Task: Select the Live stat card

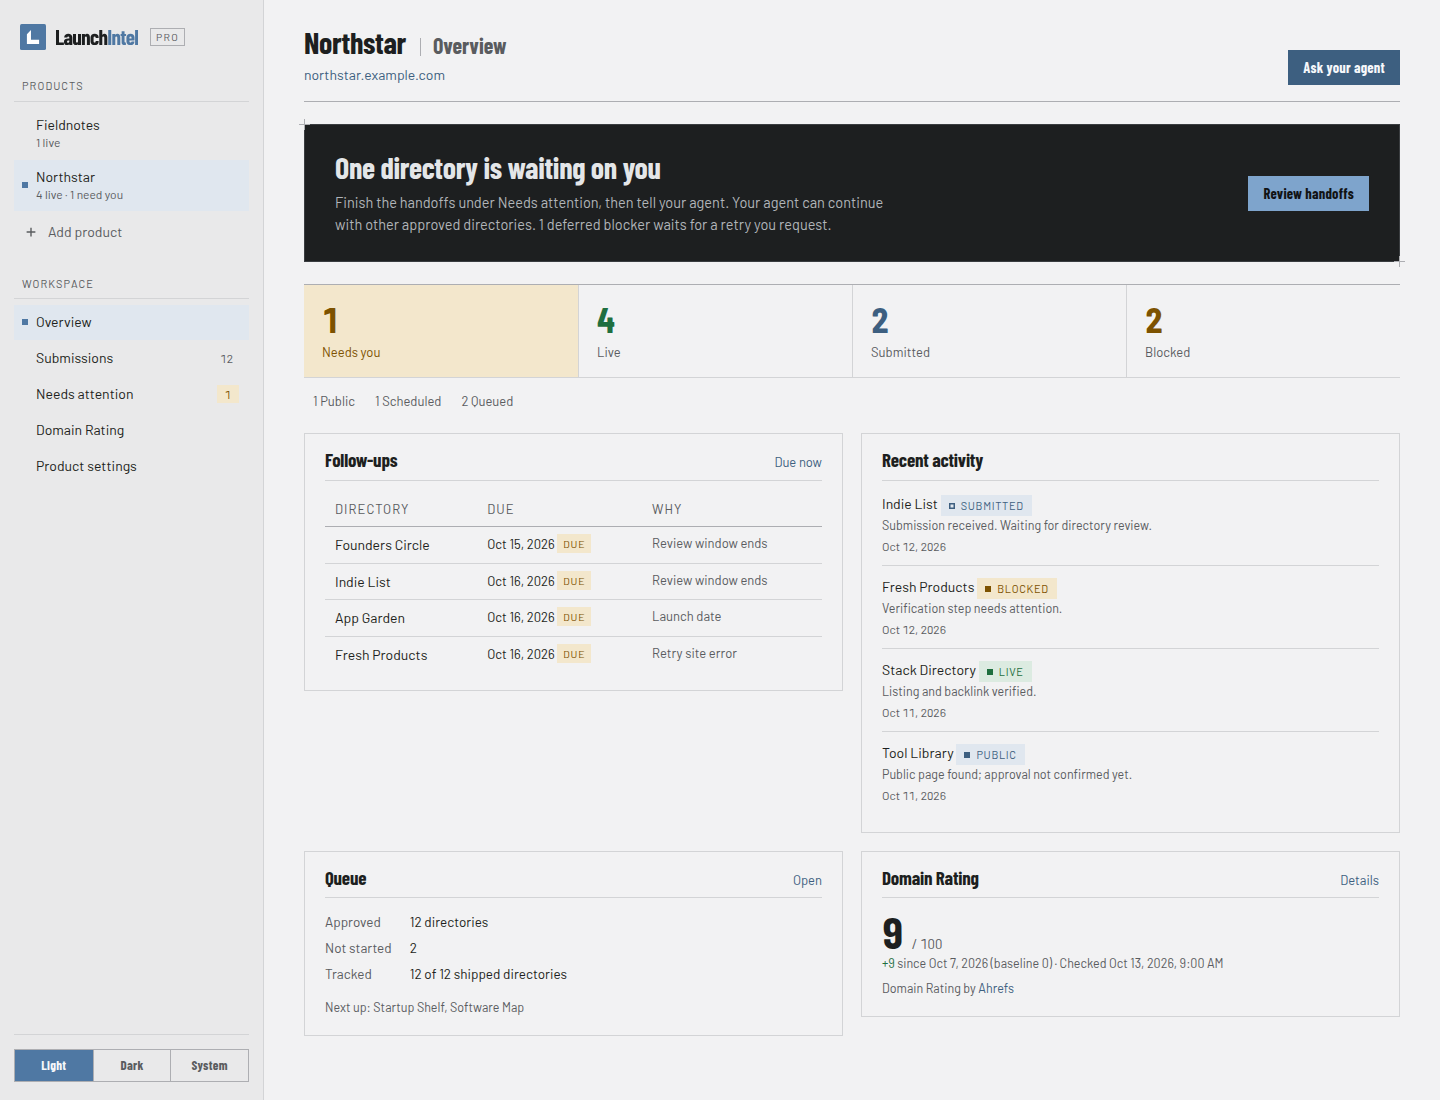Action: pos(715,331)
